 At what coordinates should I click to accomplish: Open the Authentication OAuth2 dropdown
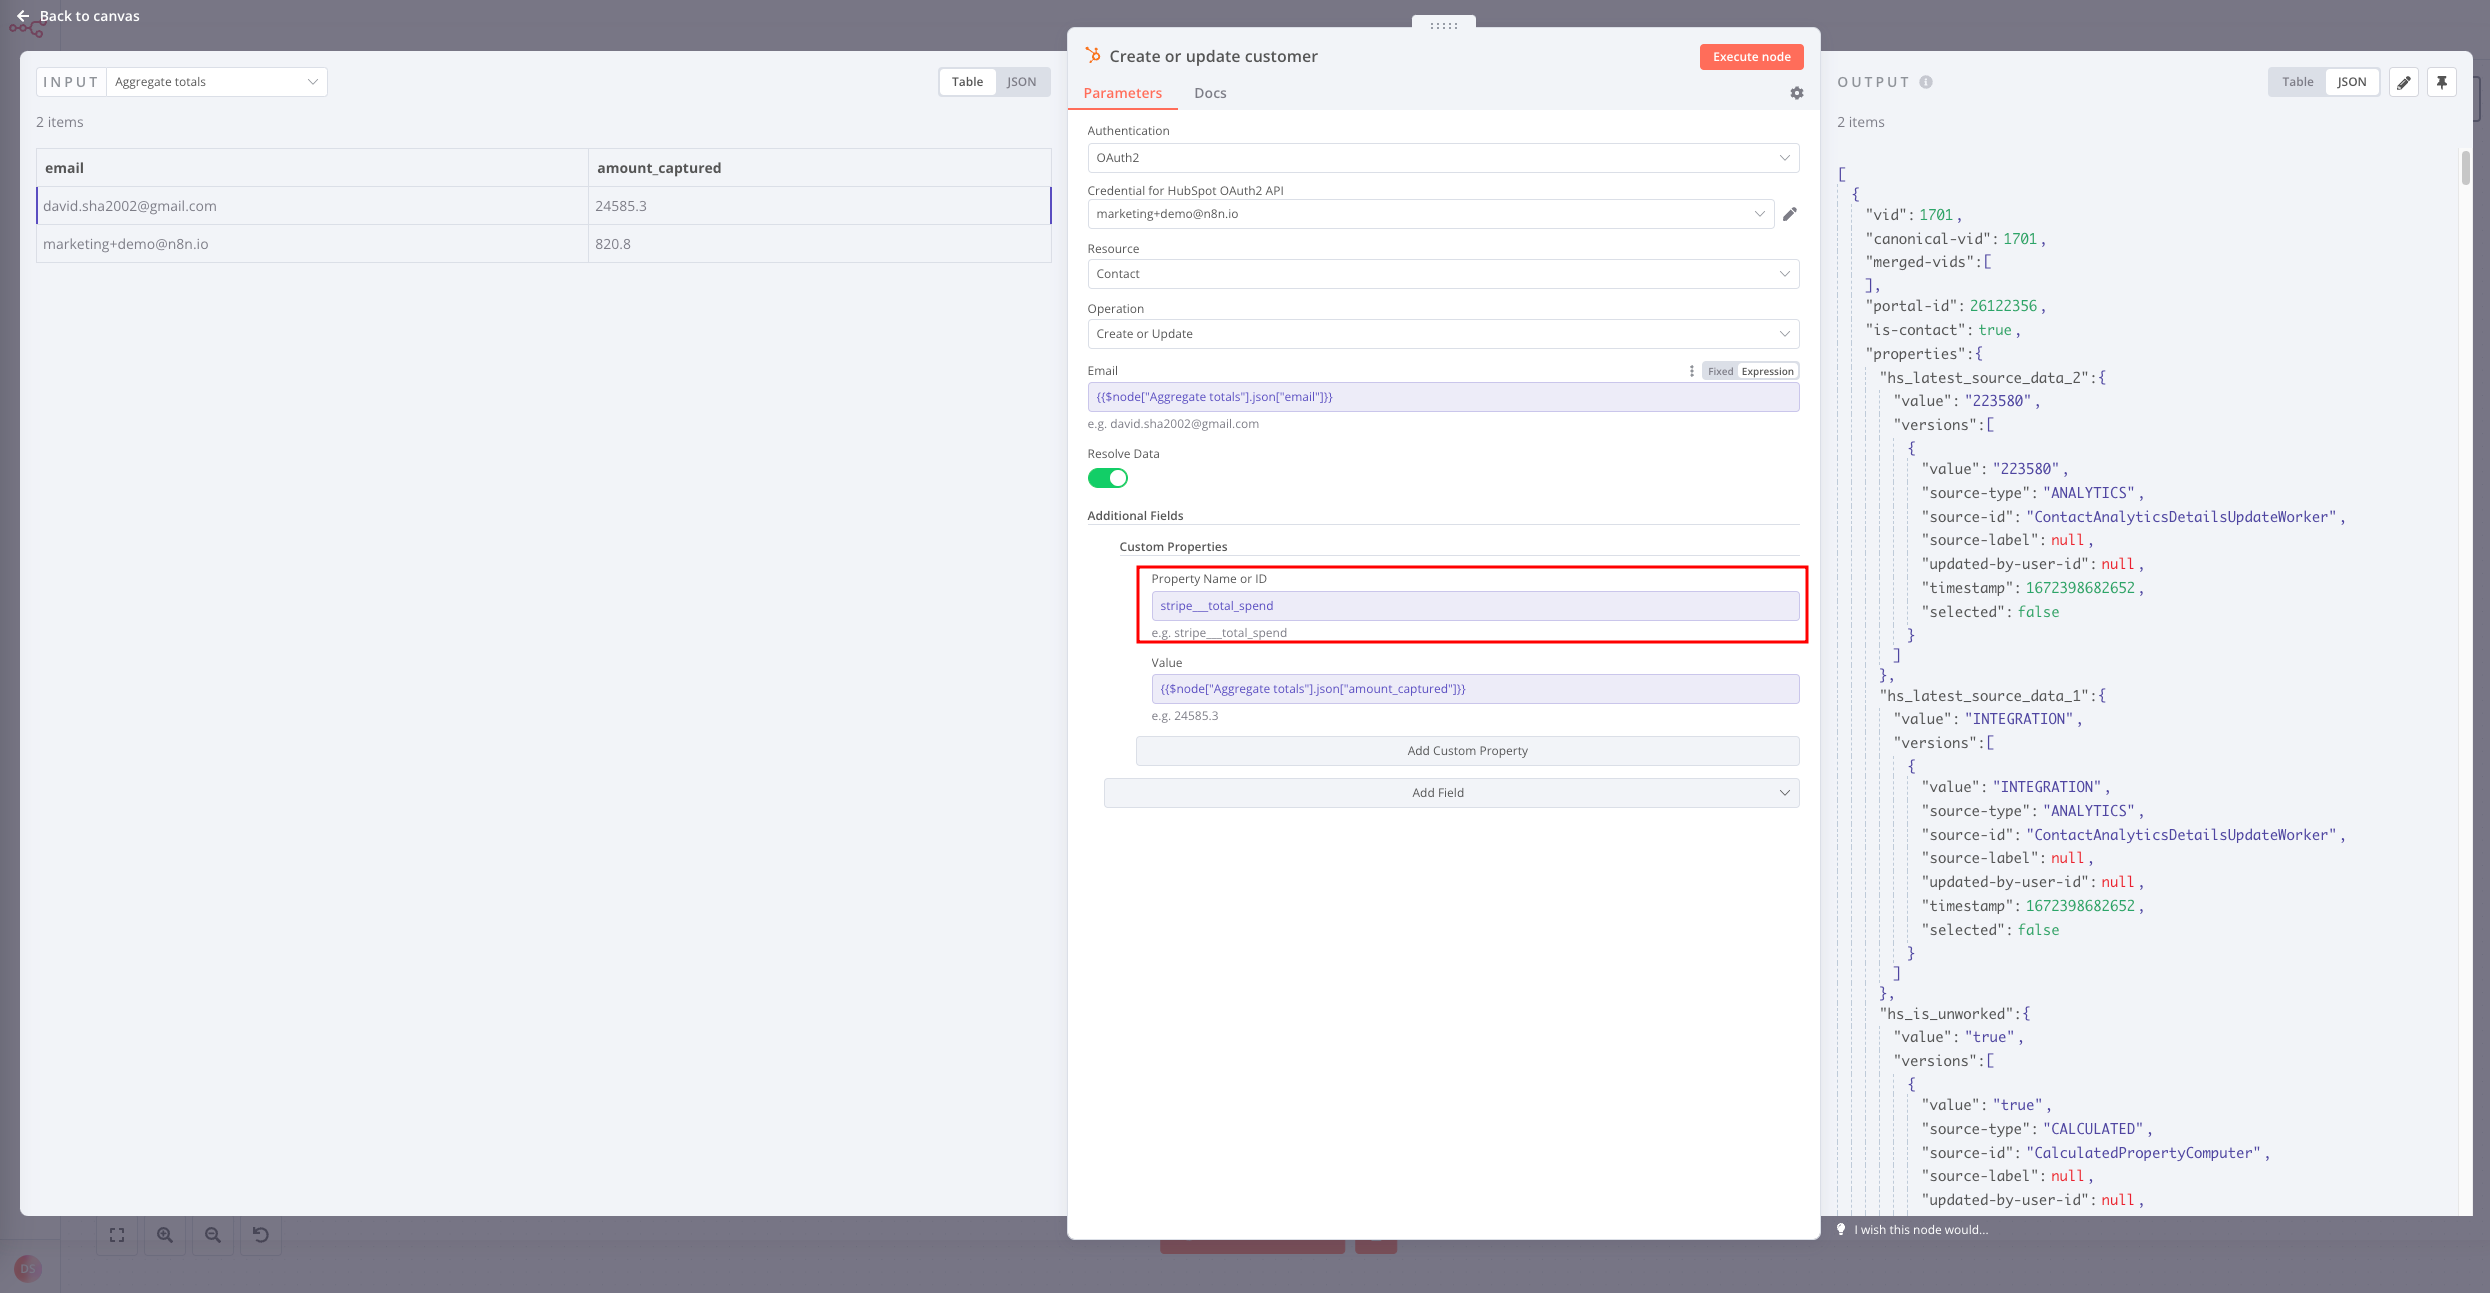[x=1442, y=158]
